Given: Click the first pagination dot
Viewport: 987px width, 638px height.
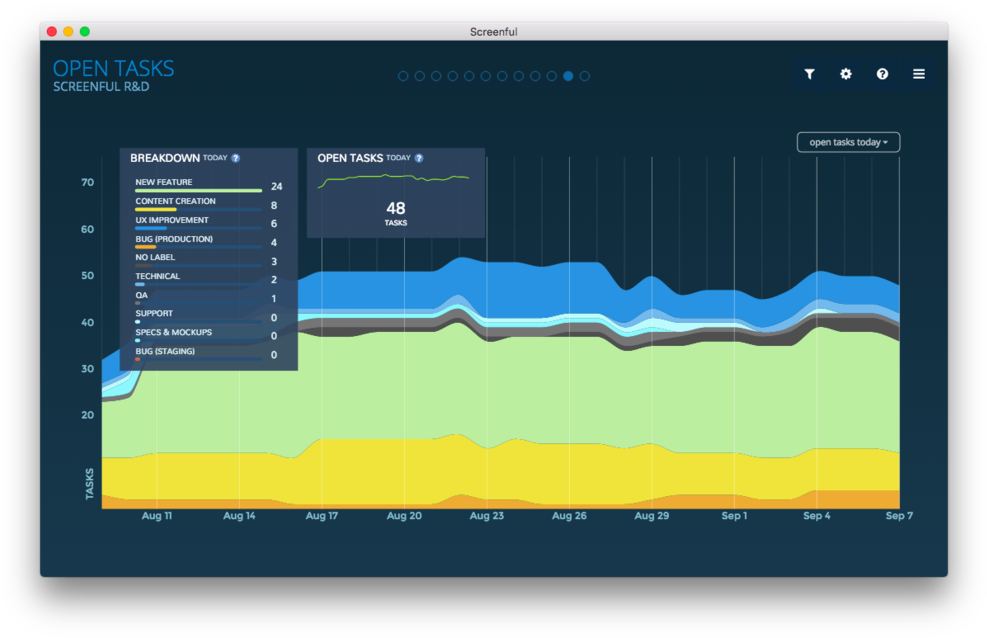Looking at the screenshot, I should tap(403, 75).
